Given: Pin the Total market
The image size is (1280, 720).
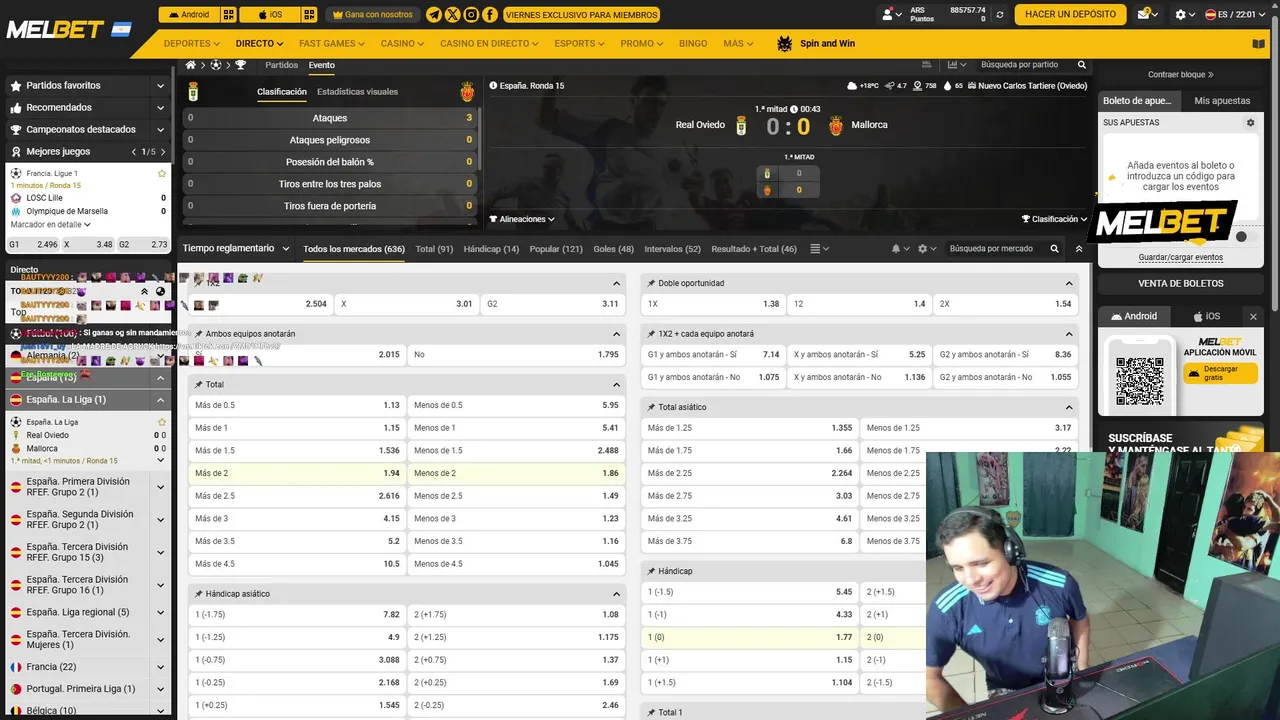Looking at the screenshot, I should (198, 384).
